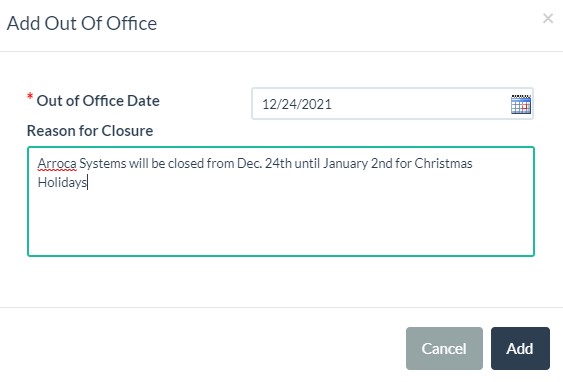Click the Add Out Of Office title
563x382 pixels.
pos(82,23)
